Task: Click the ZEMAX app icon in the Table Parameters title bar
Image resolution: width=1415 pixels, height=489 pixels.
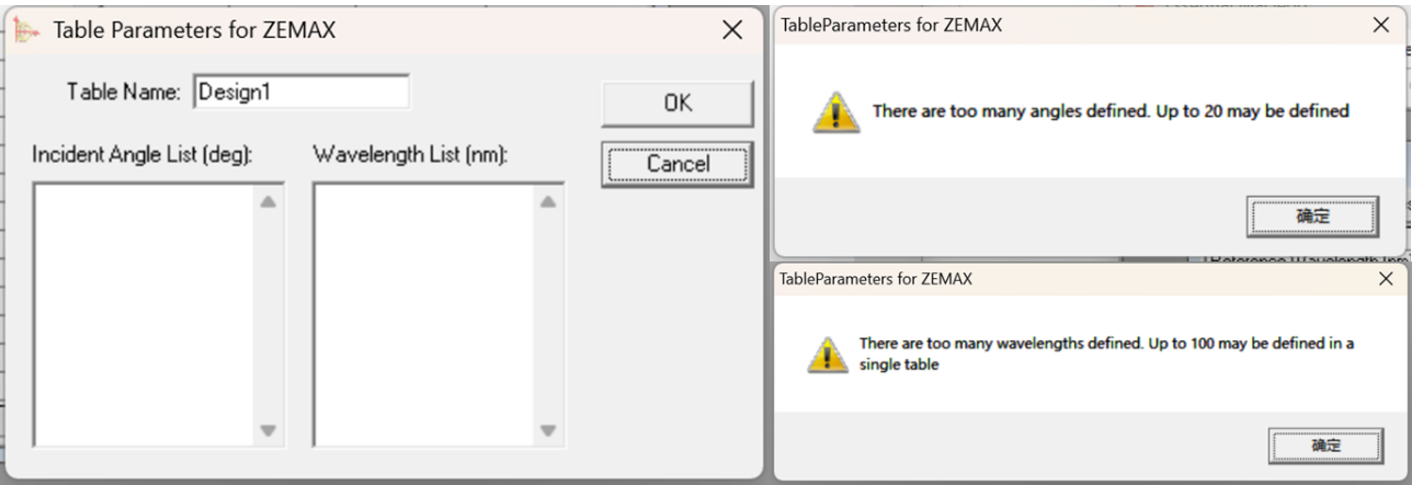Action: [x=25, y=30]
